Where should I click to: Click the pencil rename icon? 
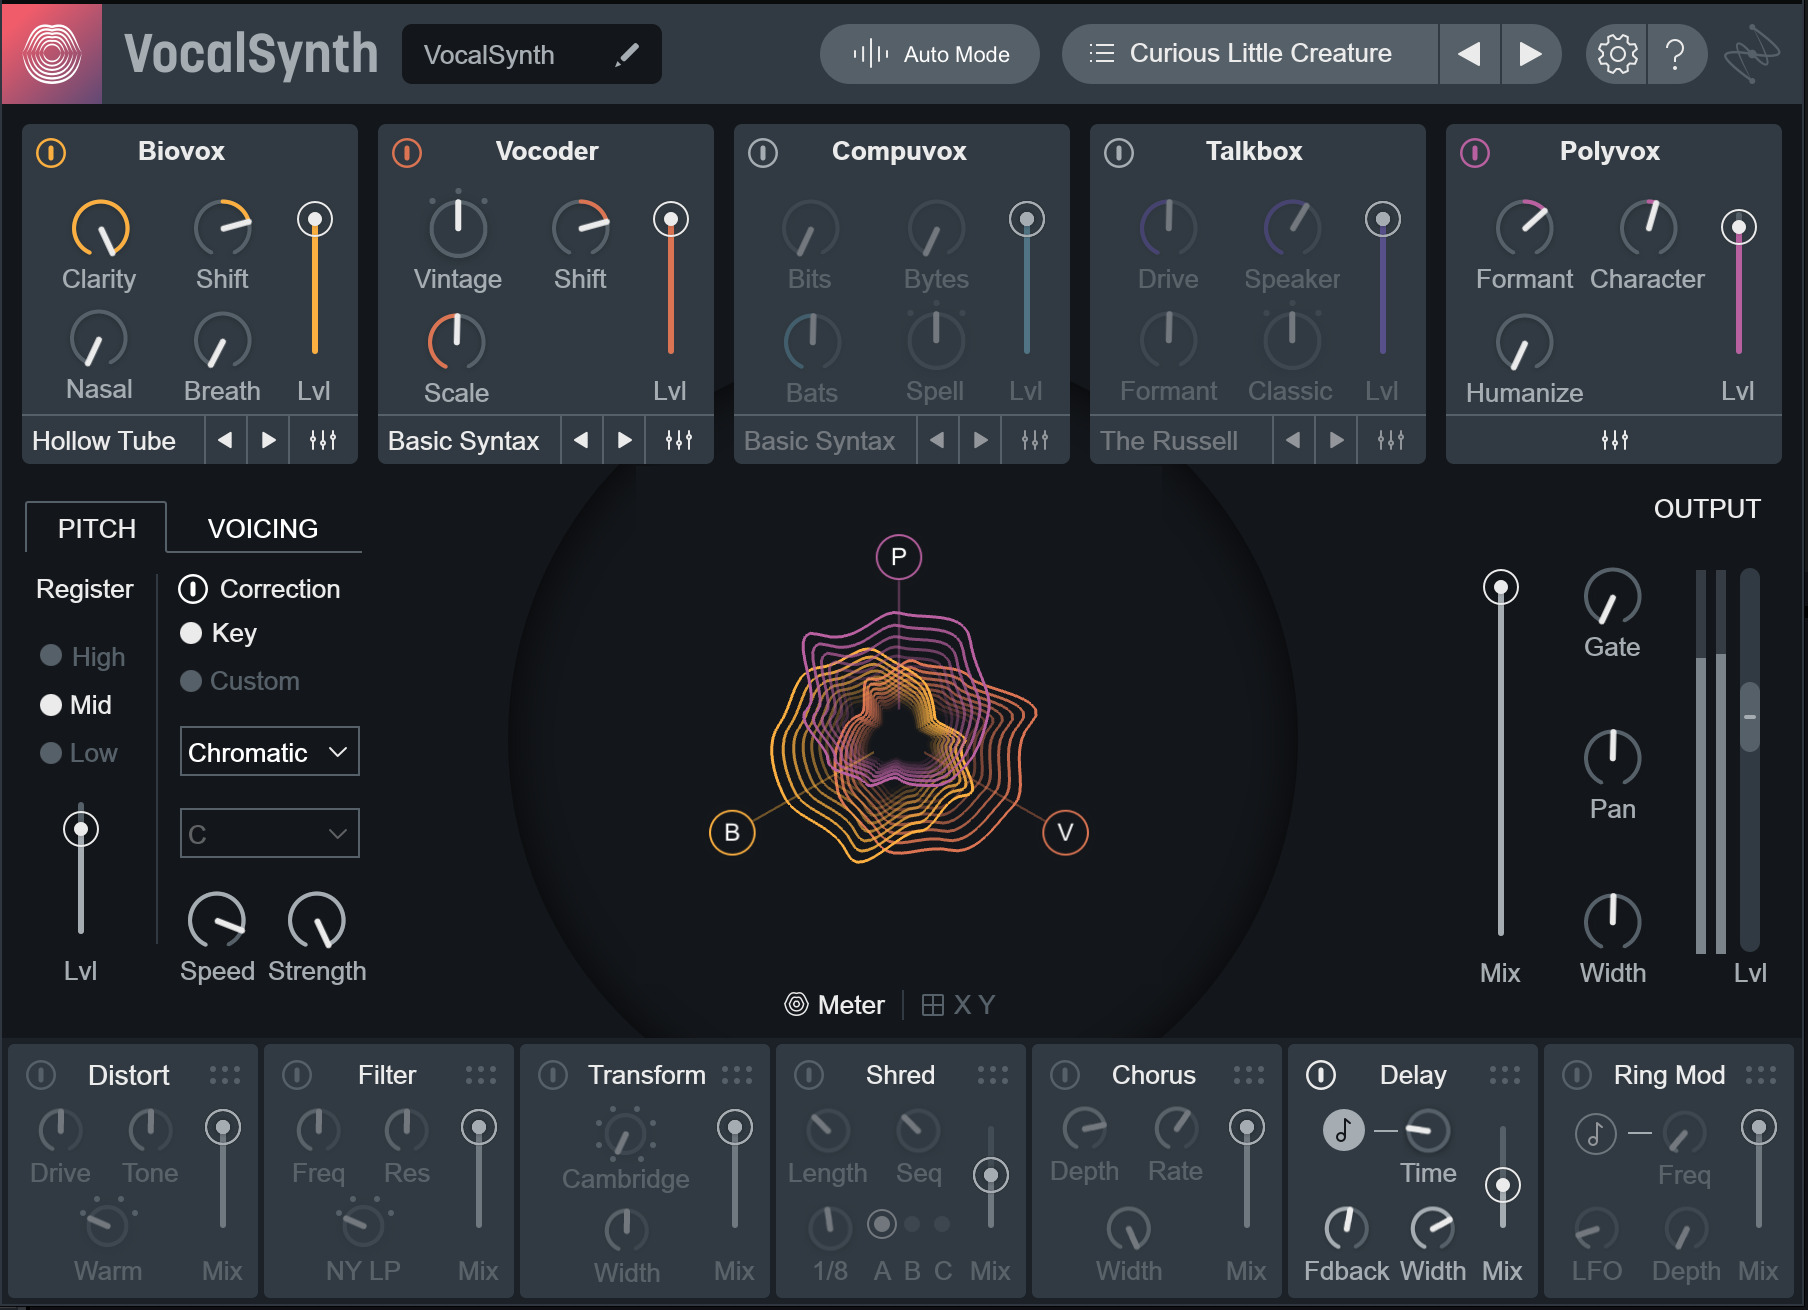click(x=627, y=55)
